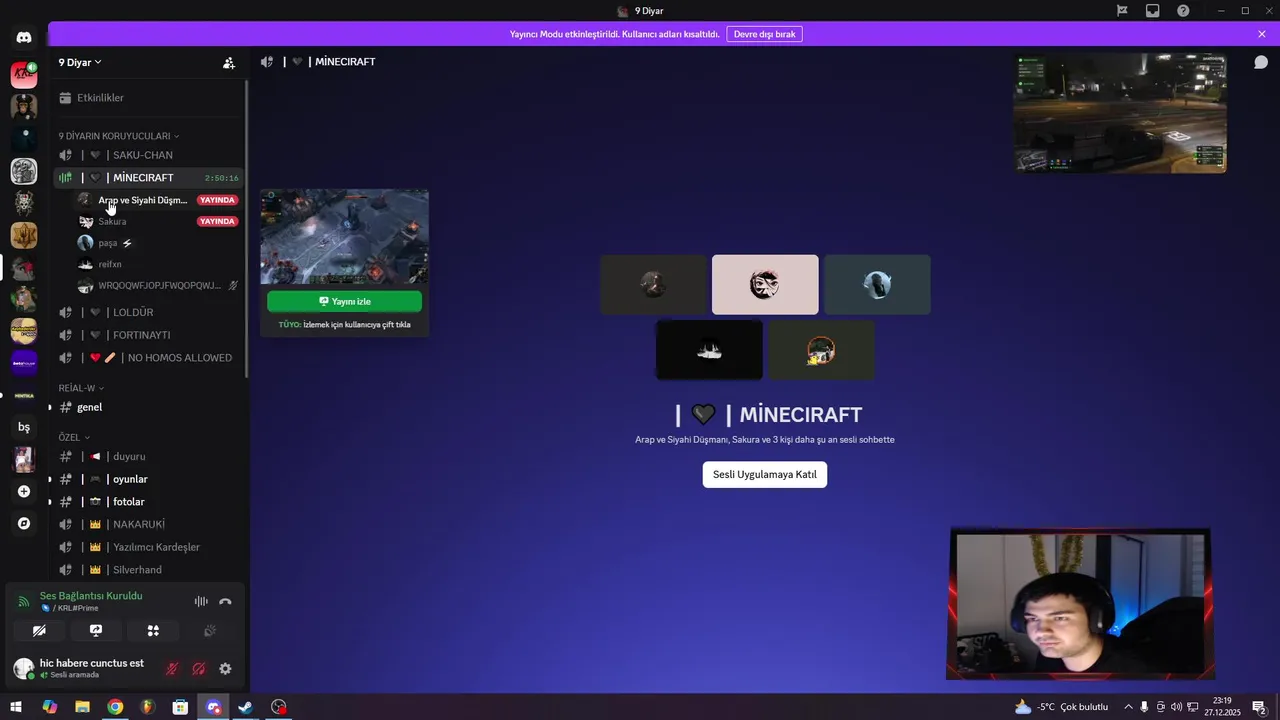Click the create invite icon beside 9 Diyar

(229, 62)
